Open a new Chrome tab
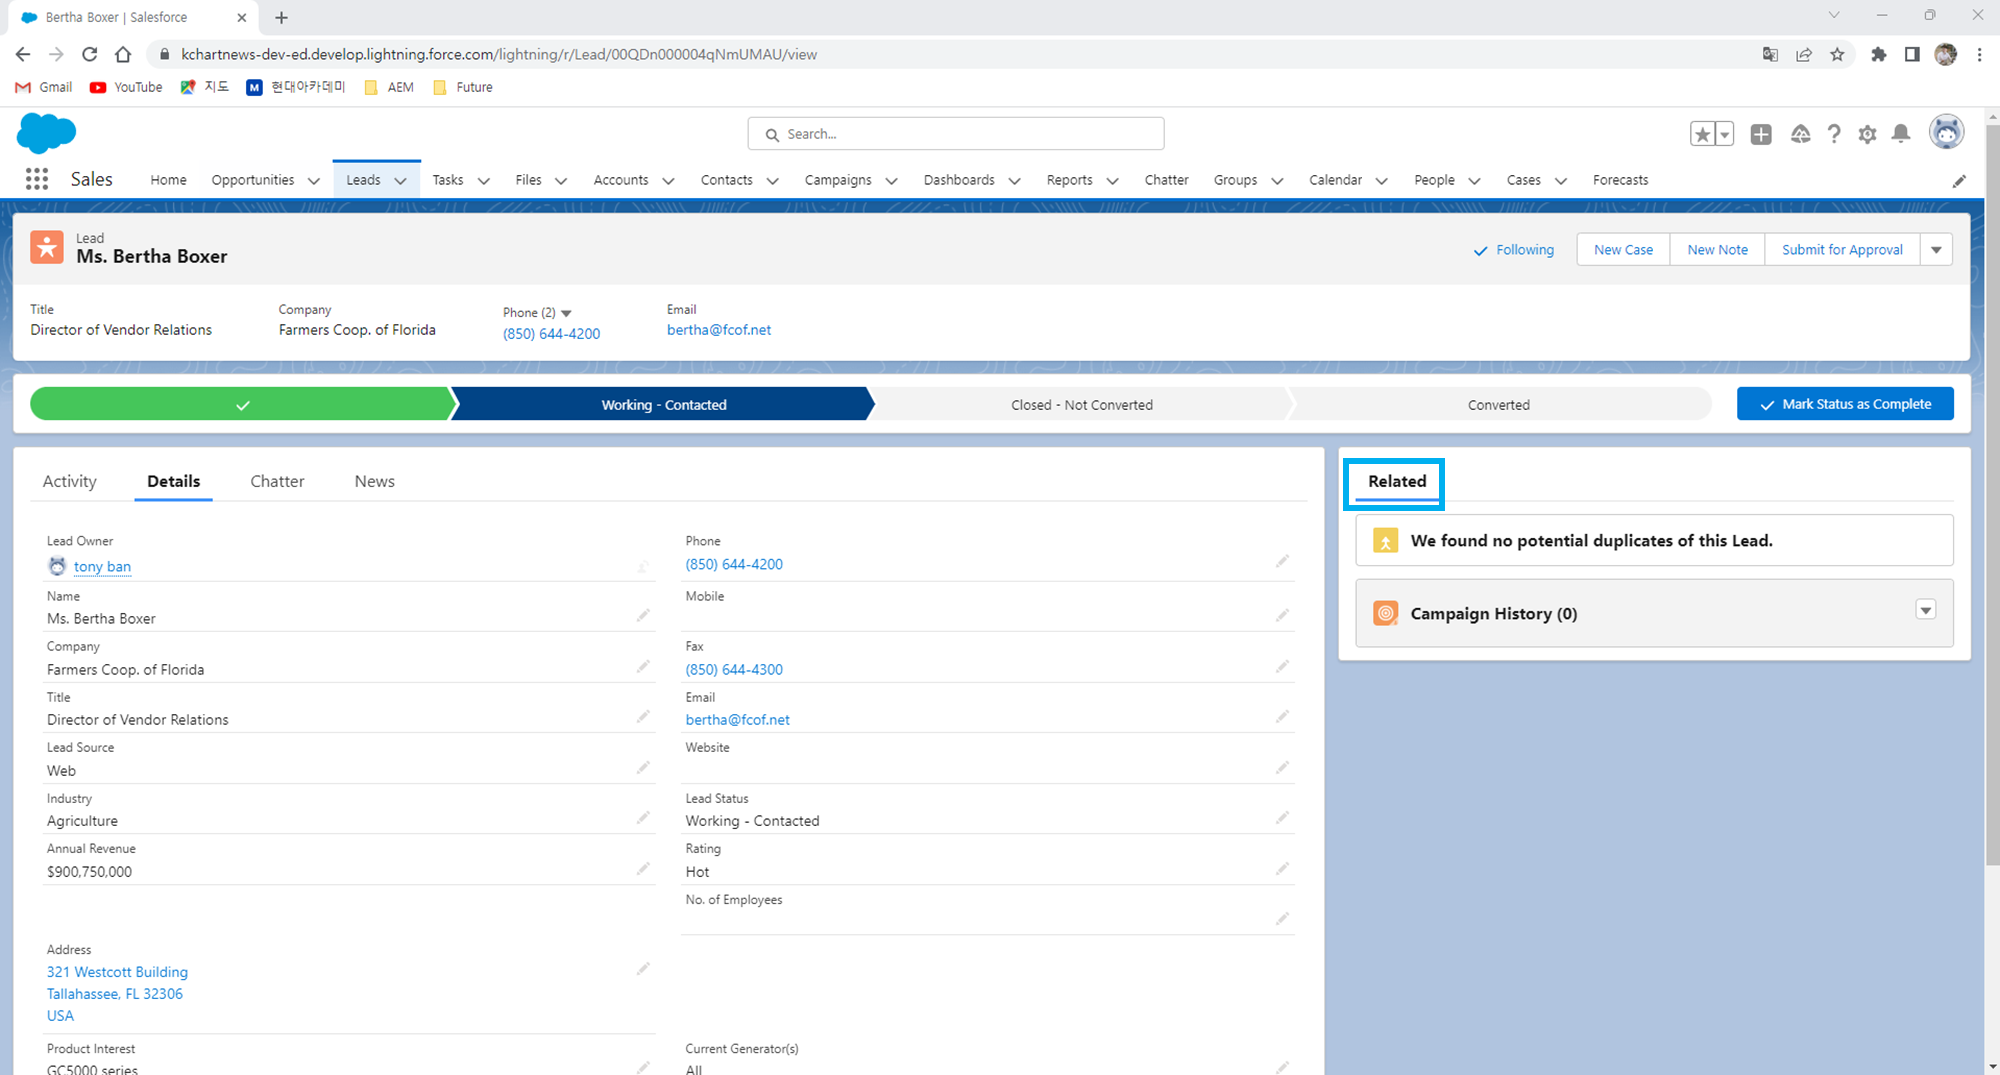This screenshot has width=2000, height=1075. point(281,17)
